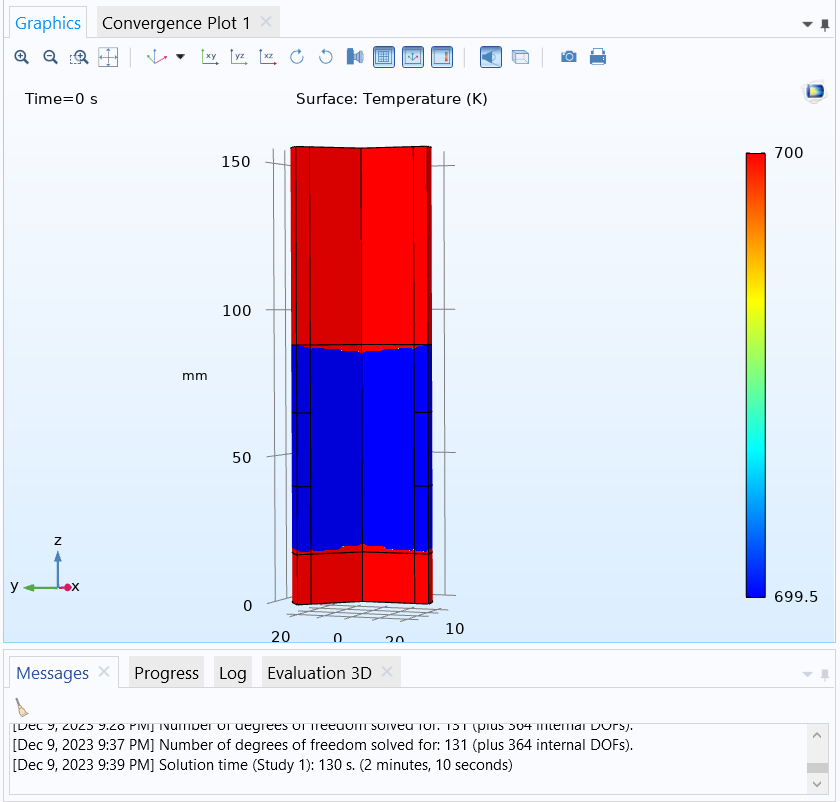
Task: Toggle the Scene Light
Action: (490, 57)
